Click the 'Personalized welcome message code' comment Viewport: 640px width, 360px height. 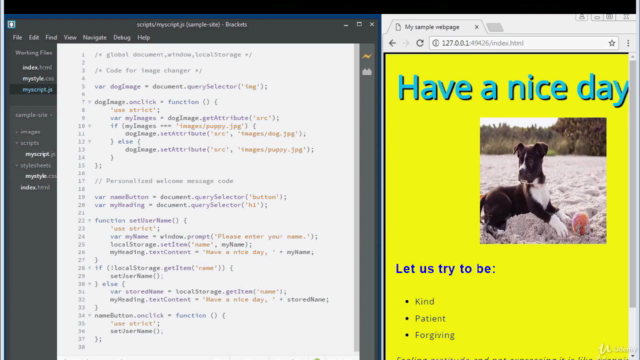click(164, 181)
